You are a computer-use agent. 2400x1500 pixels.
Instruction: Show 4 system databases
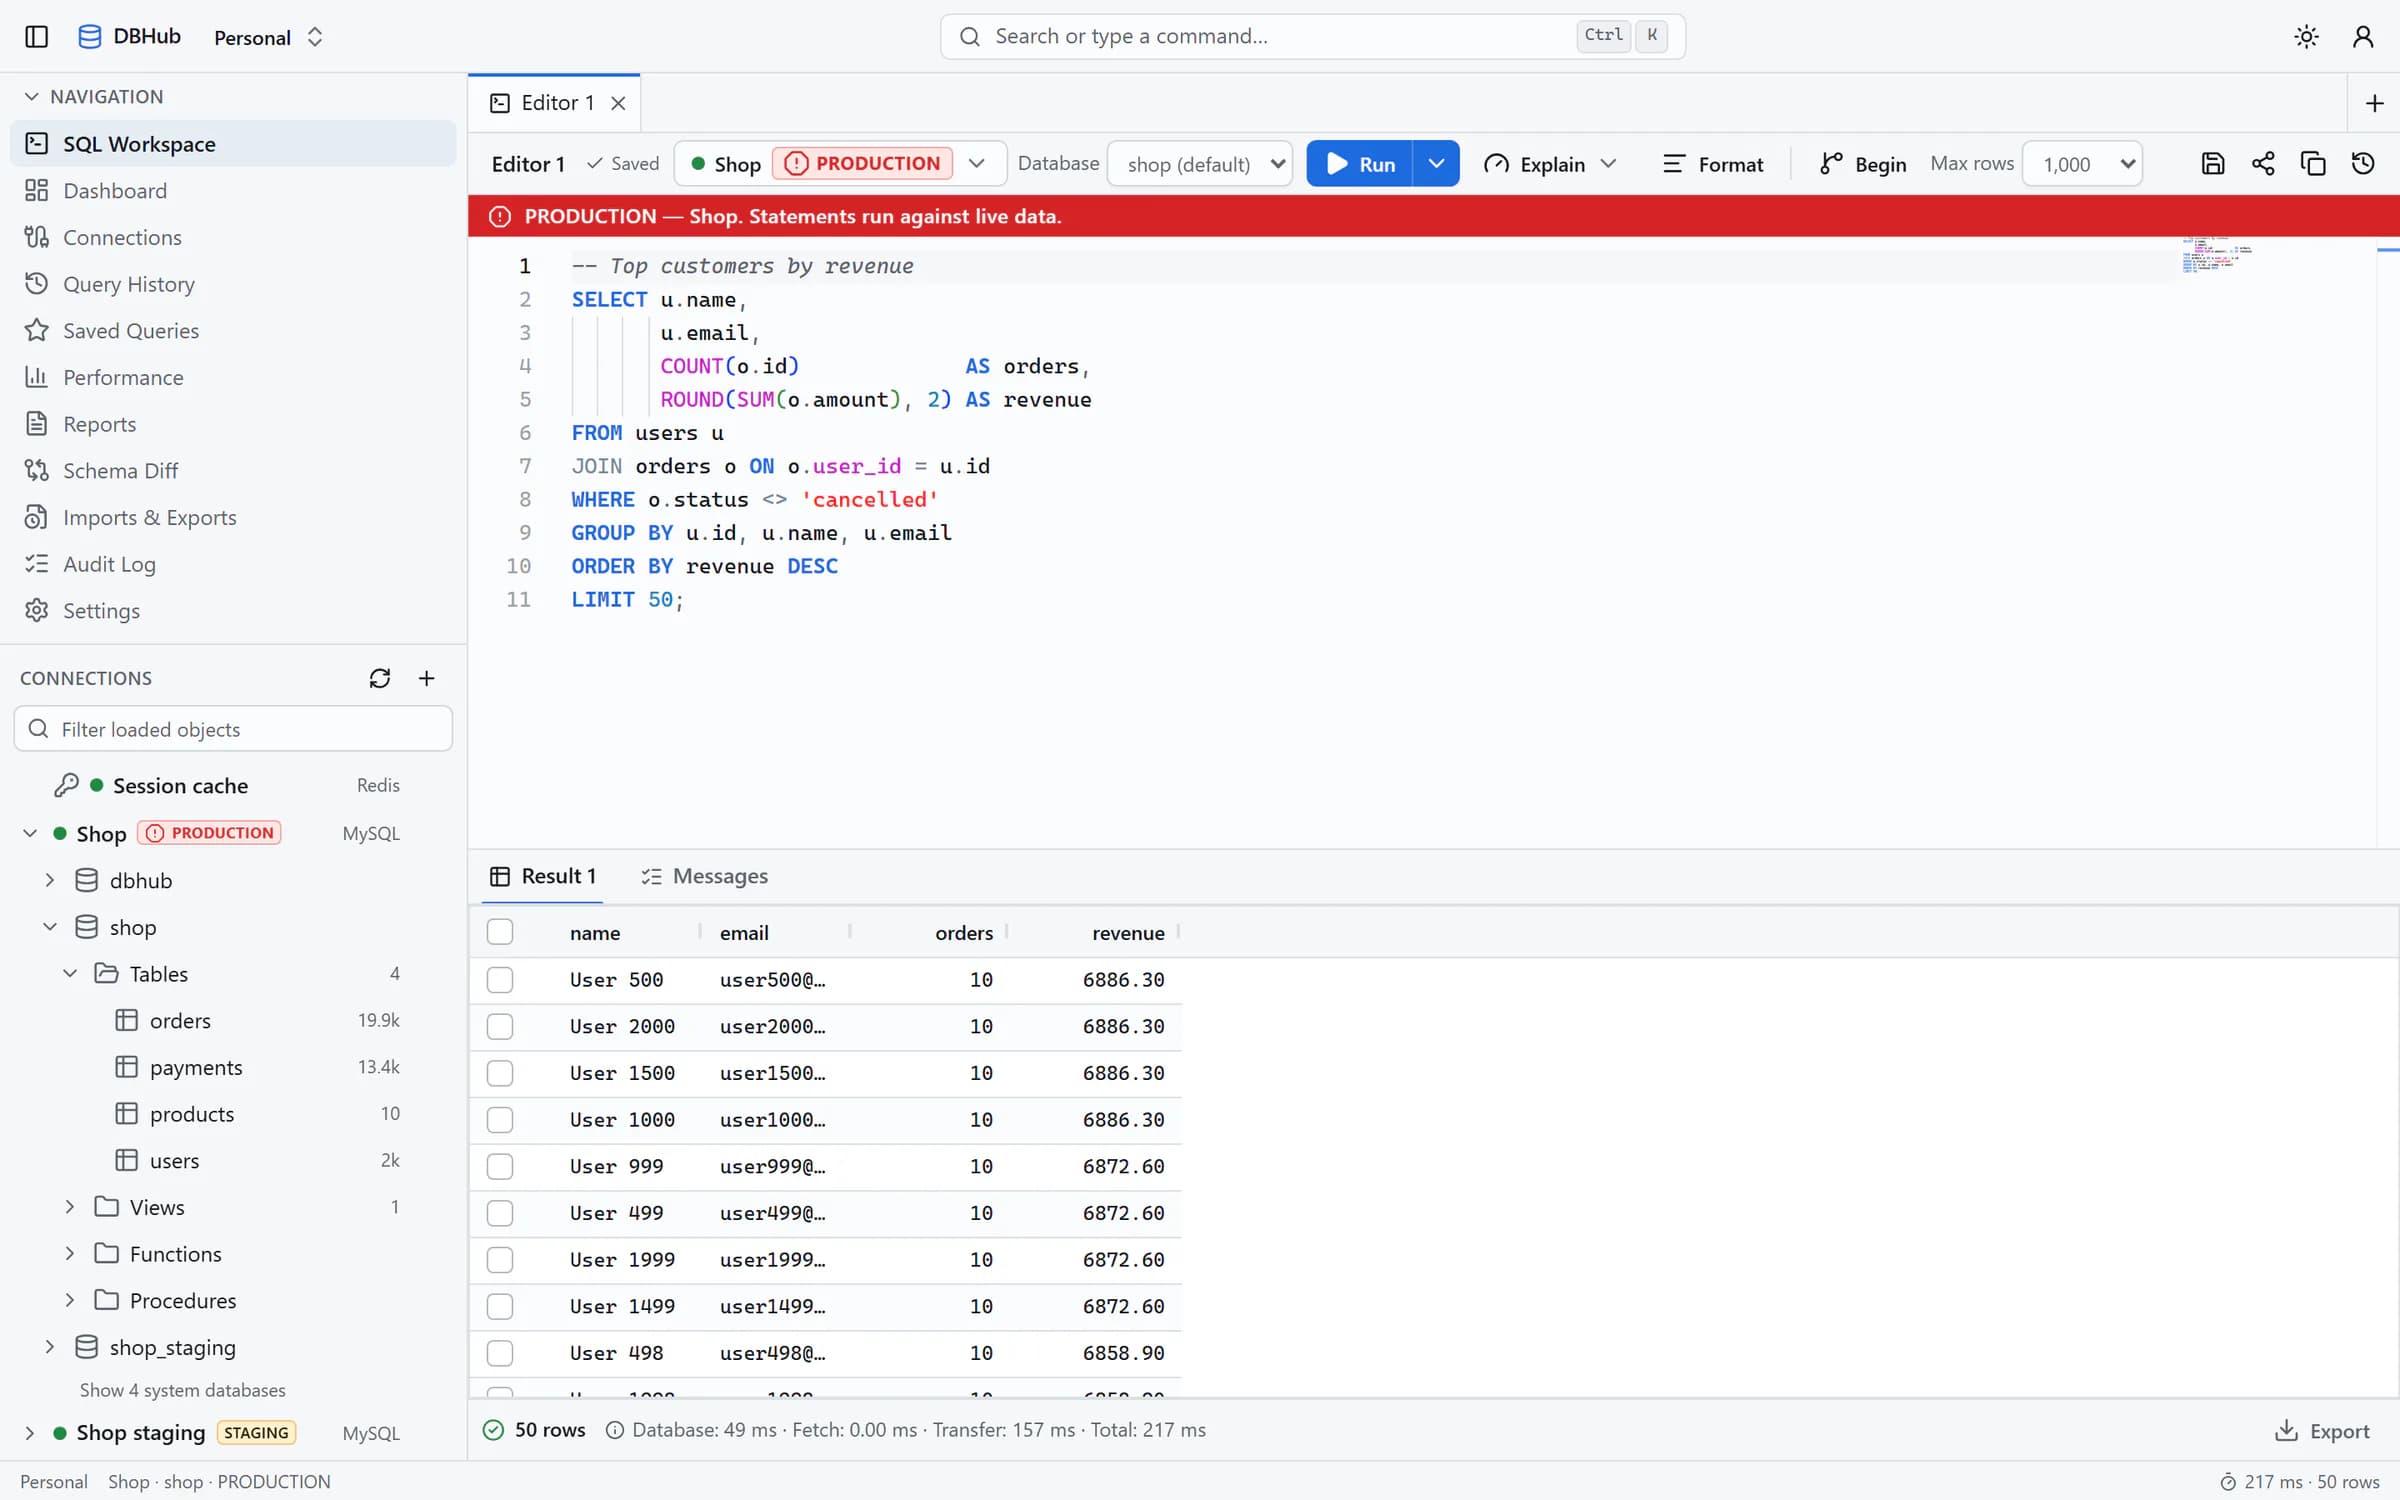183,1390
